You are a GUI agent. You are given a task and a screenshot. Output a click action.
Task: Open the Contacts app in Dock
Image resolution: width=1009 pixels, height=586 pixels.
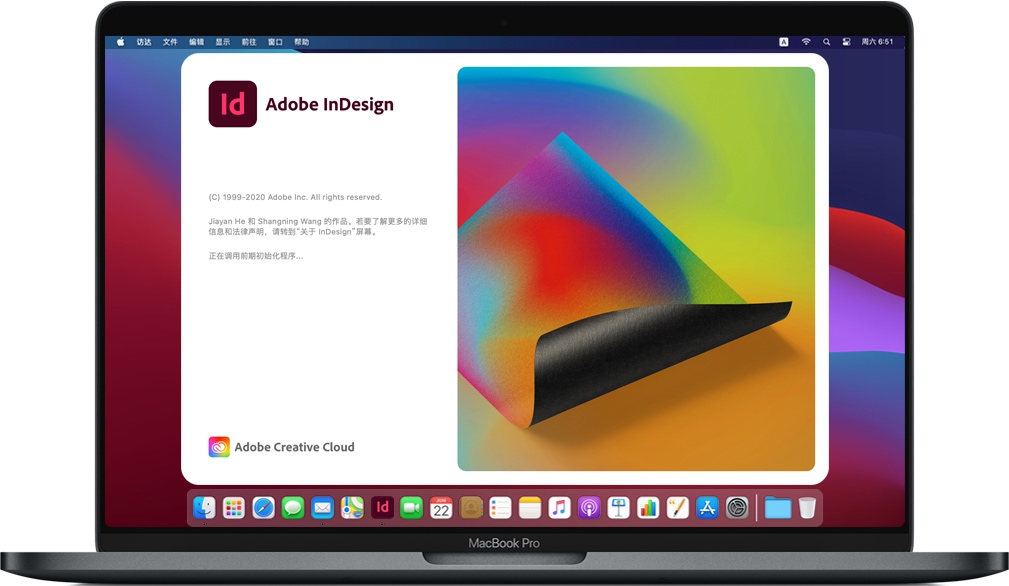tap(470, 508)
